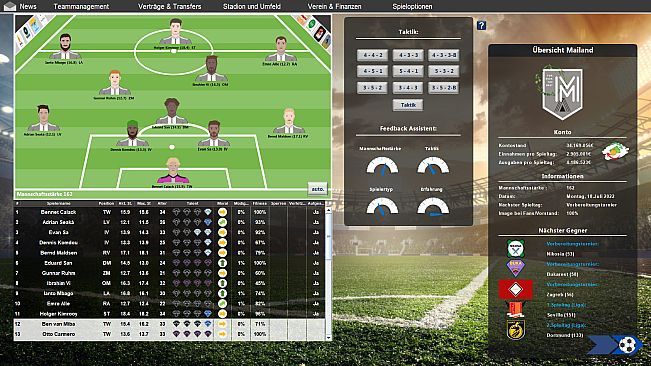The image size is (651, 366).
Task: Select the Otto Carmero row
Action: point(169,334)
